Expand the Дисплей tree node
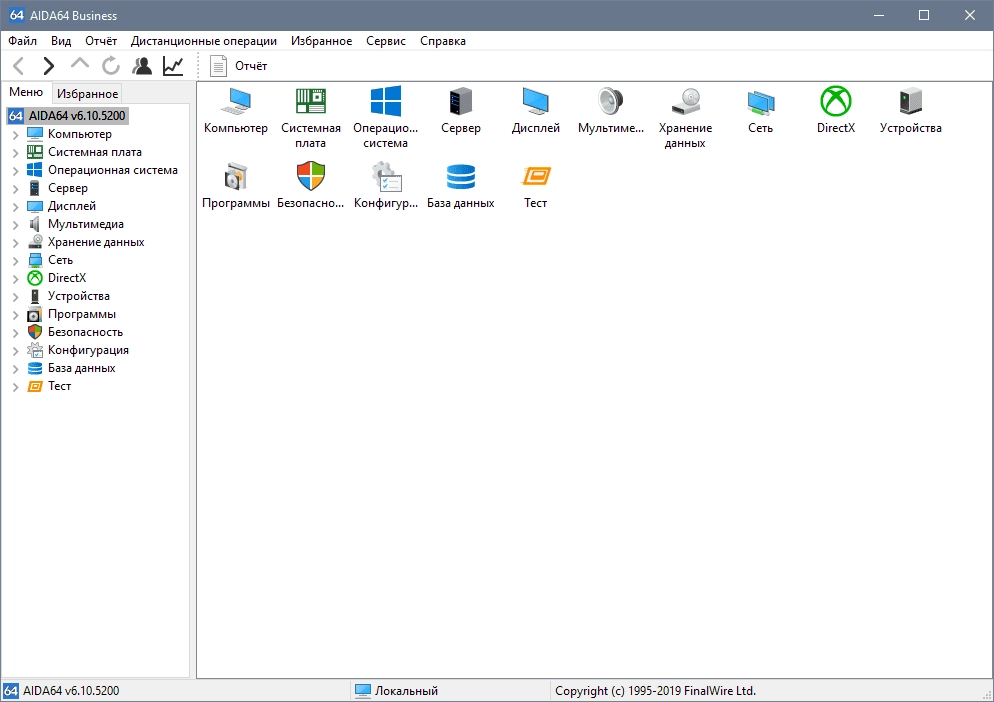Screen dimensions: 994x702 coord(15,206)
